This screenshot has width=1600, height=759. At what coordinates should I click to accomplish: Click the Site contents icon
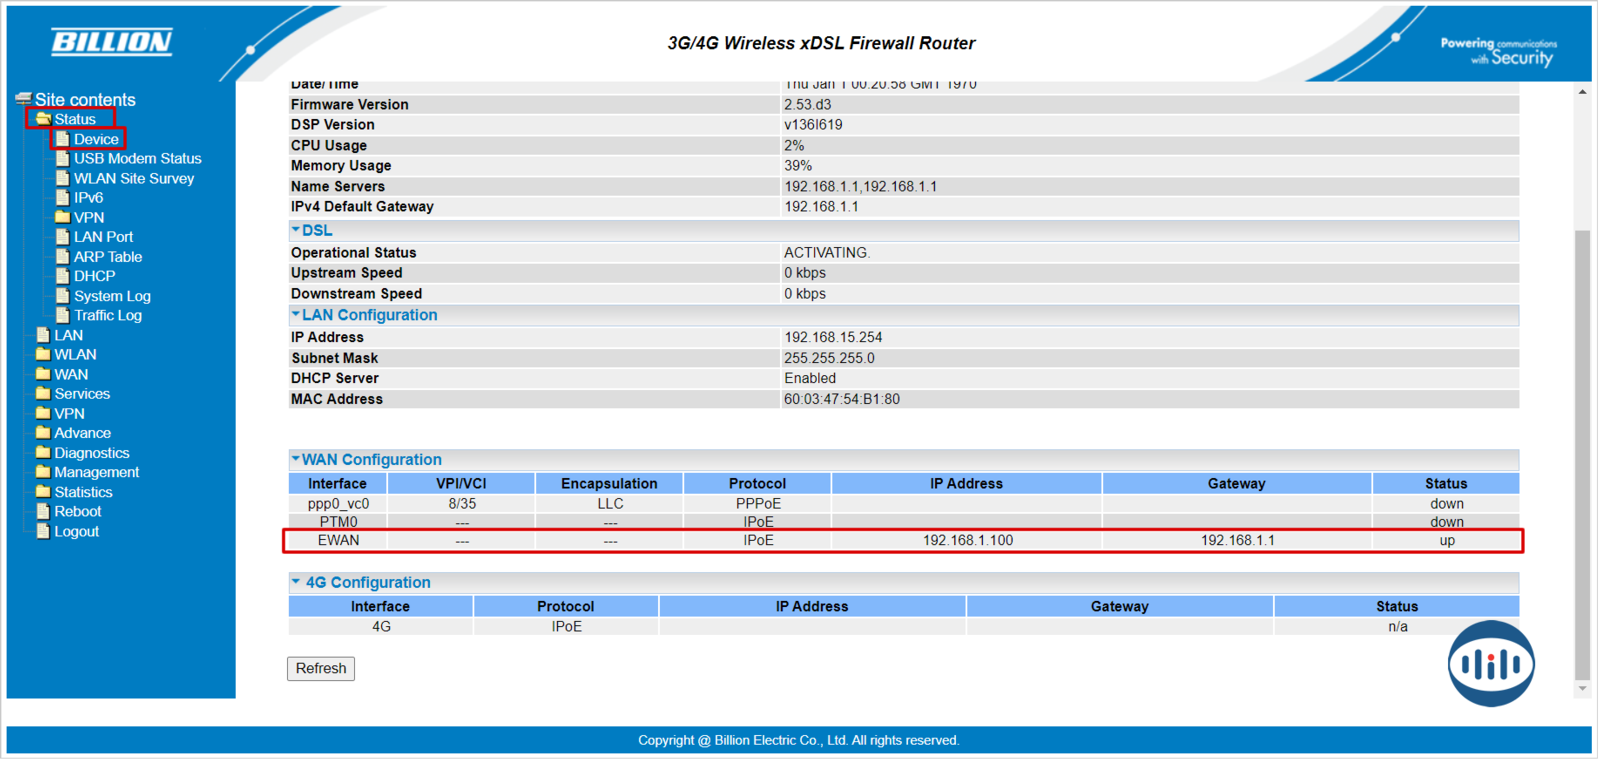[23, 99]
